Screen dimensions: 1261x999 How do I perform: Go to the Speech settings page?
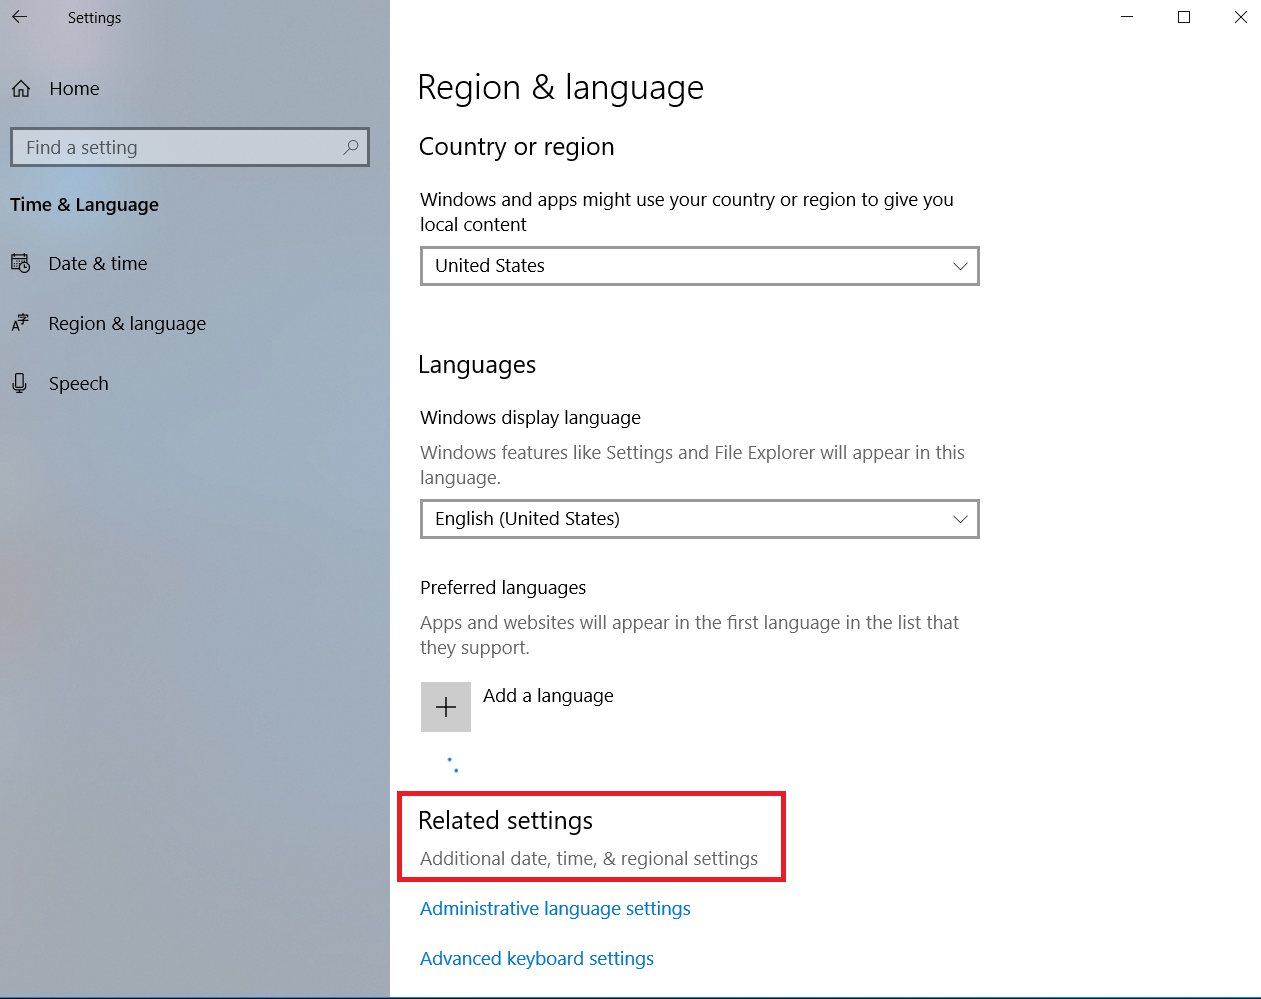(x=78, y=384)
